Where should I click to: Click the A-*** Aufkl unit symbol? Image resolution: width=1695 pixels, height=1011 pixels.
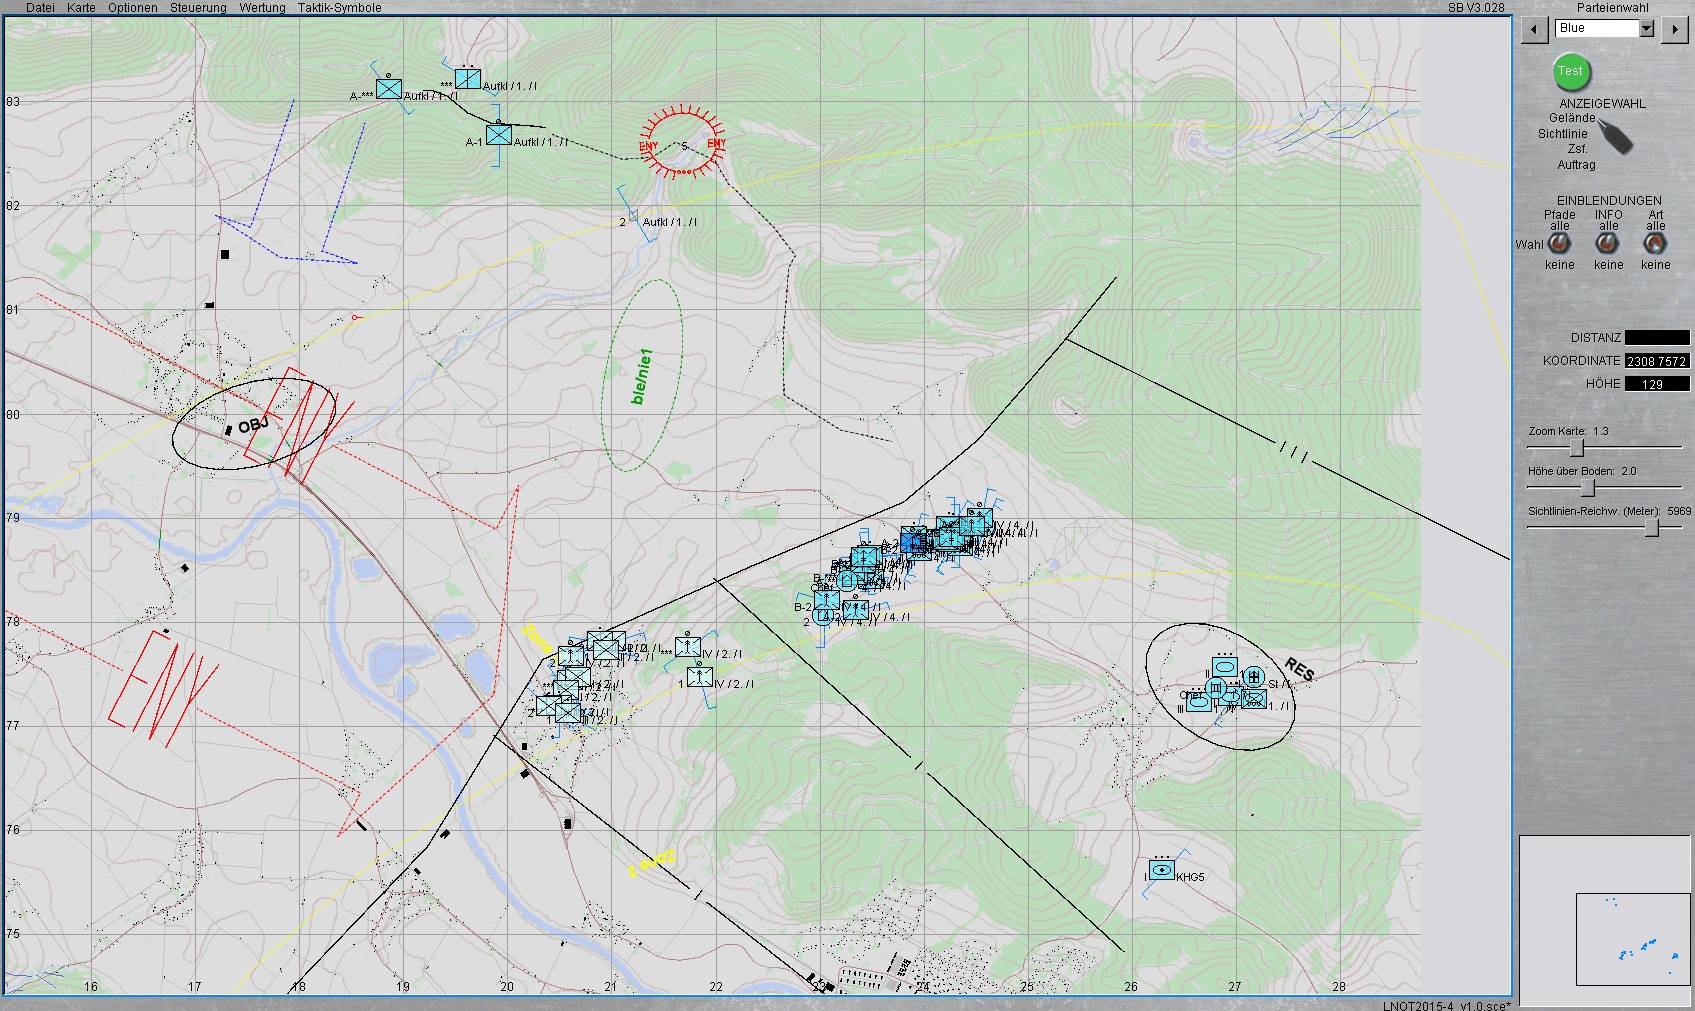tap(389, 89)
